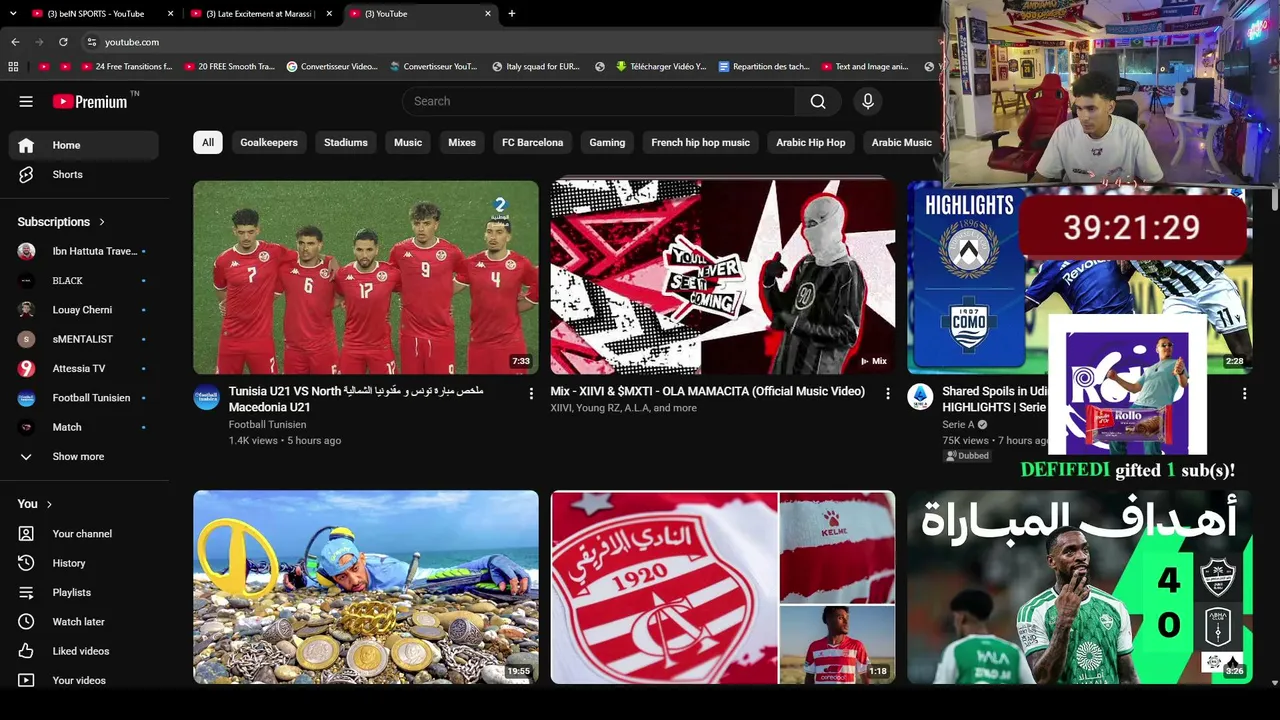Open Repartition des tach... bookmark
Viewport: 1280px width, 720px height.
point(764,67)
